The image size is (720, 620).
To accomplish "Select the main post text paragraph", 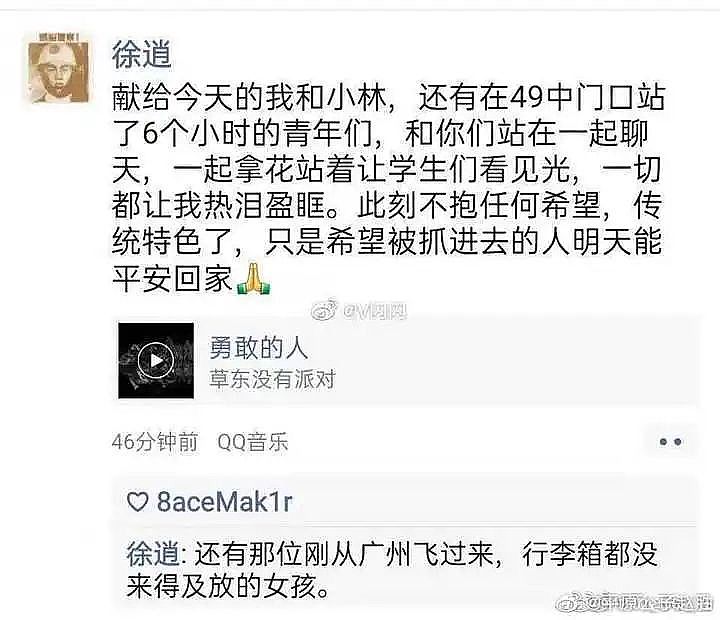I will tap(388, 188).
